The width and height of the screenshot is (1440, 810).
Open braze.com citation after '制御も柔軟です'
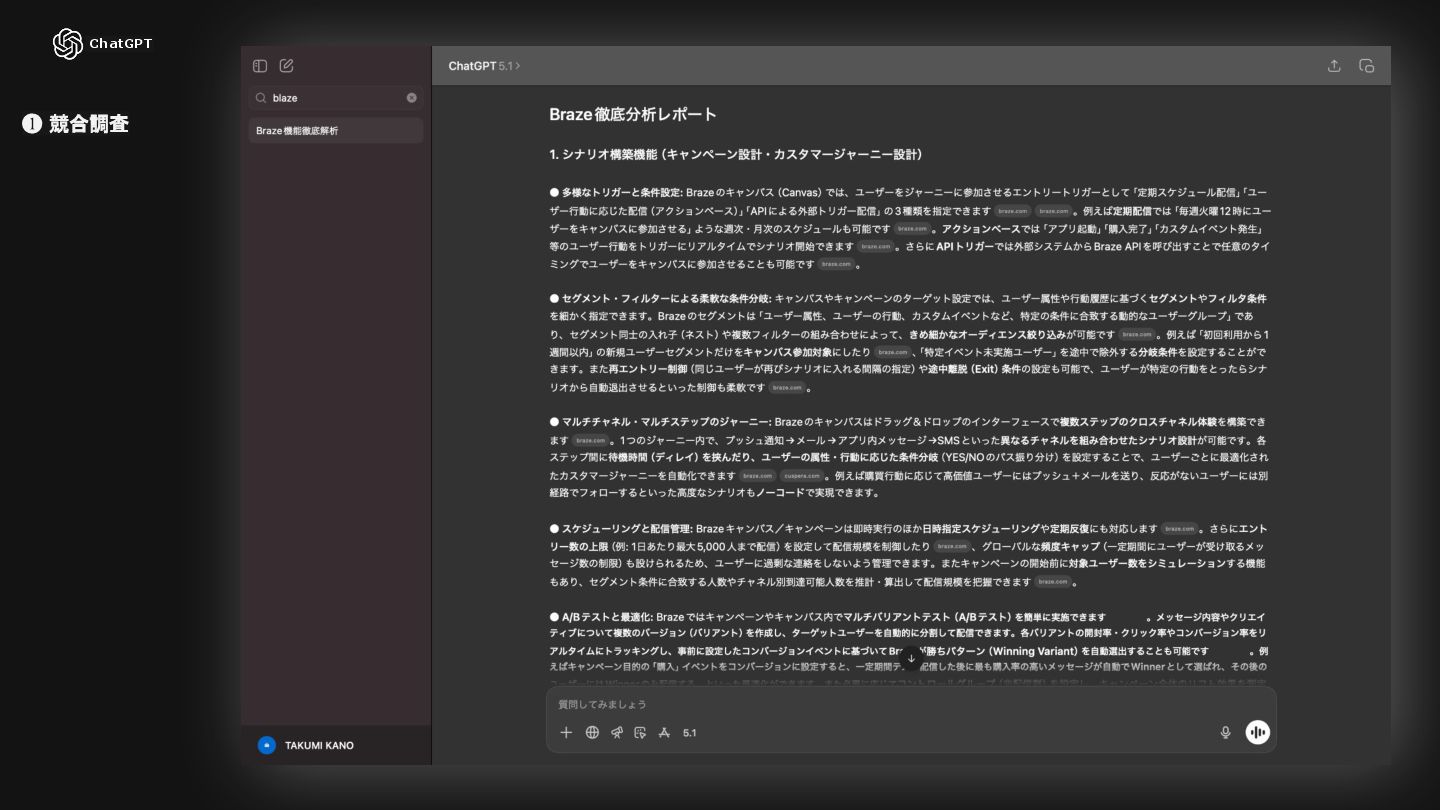pos(787,388)
